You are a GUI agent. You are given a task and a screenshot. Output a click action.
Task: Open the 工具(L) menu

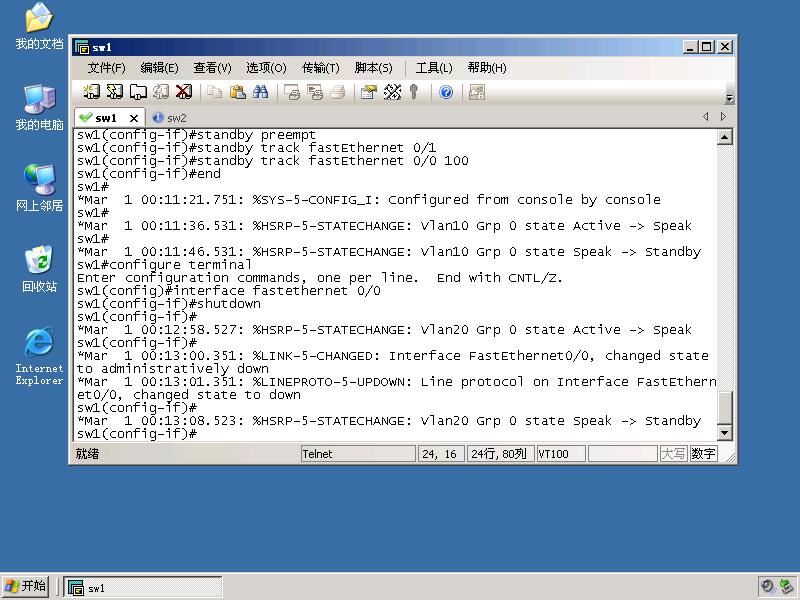coord(434,68)
